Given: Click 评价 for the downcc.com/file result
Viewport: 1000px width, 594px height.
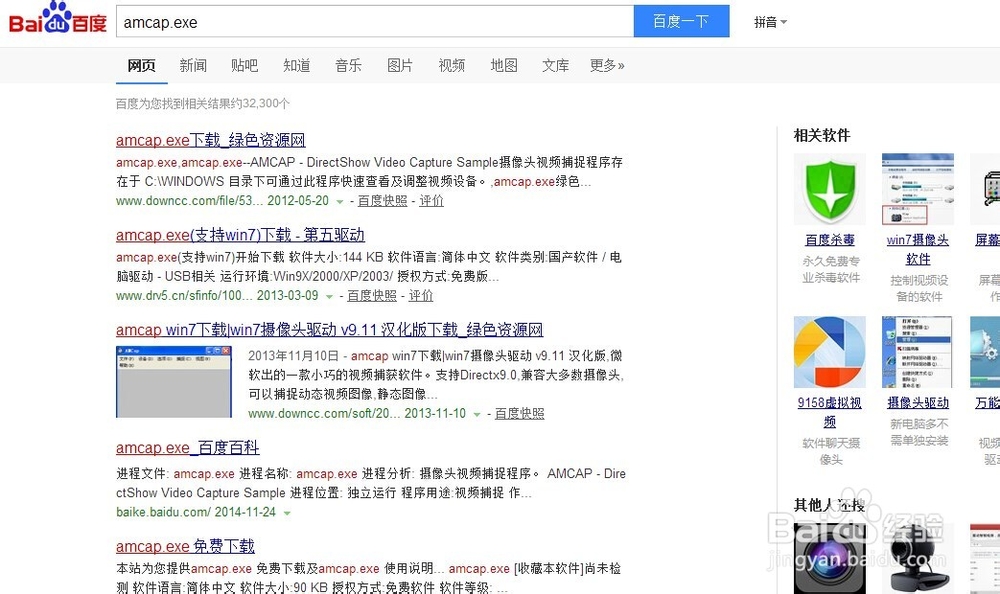Looking at the screenshot, I should tap(432, 200).
